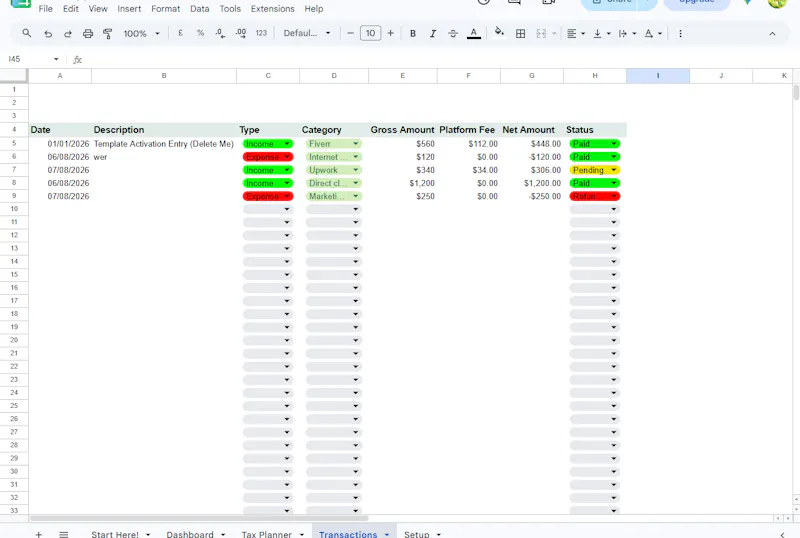The image size is (800, 538).
Task: Click the merge cells icon
Action: pos(541,34)
